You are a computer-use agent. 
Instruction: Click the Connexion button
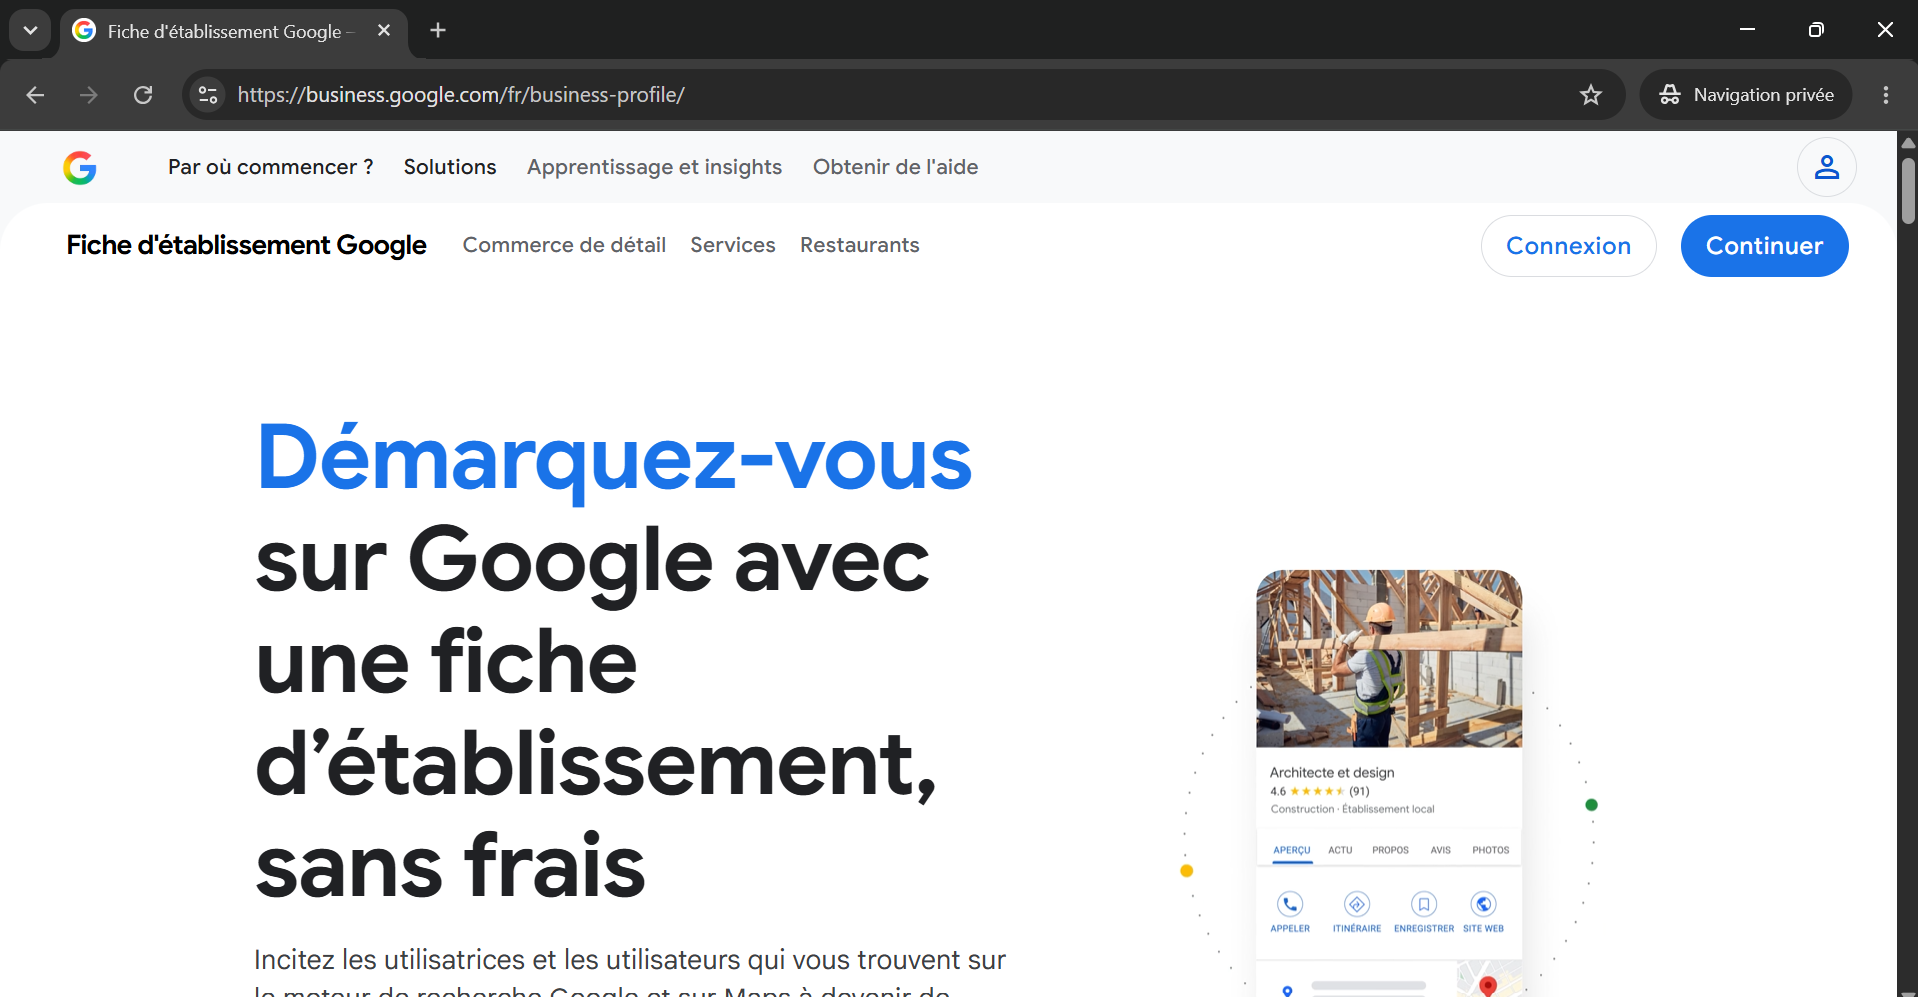[1568, 246]
